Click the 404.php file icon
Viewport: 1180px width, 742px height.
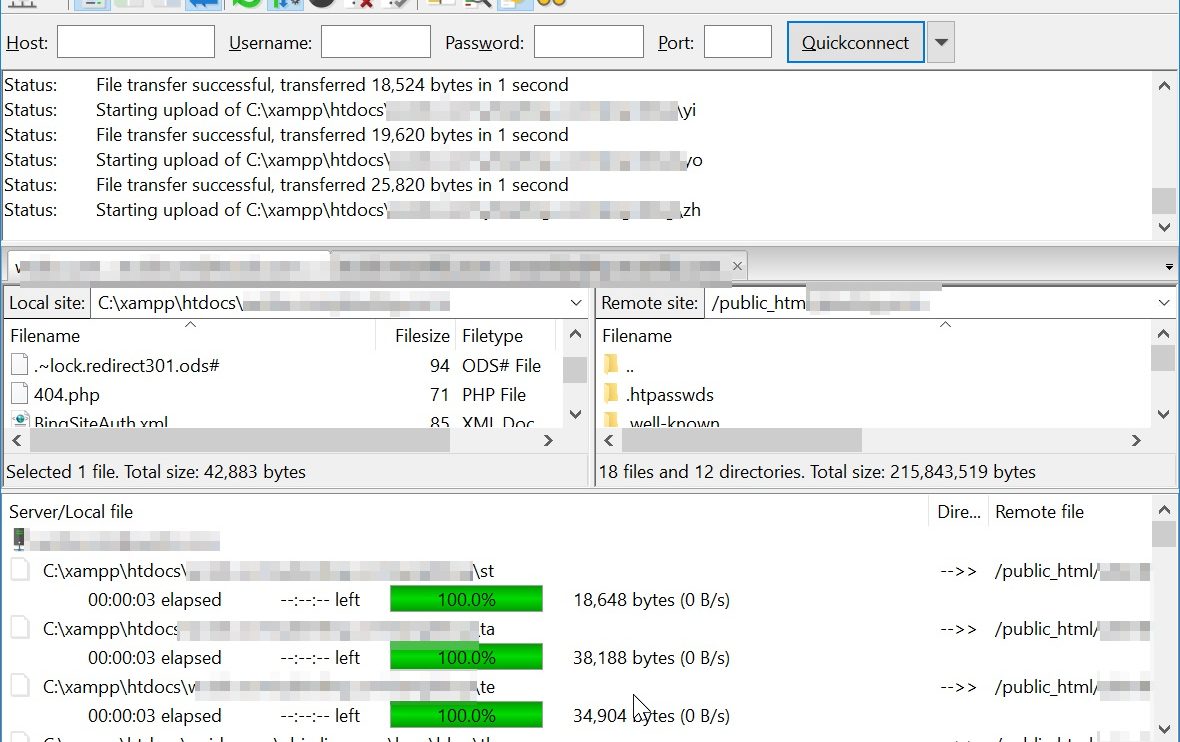[20, 394]
